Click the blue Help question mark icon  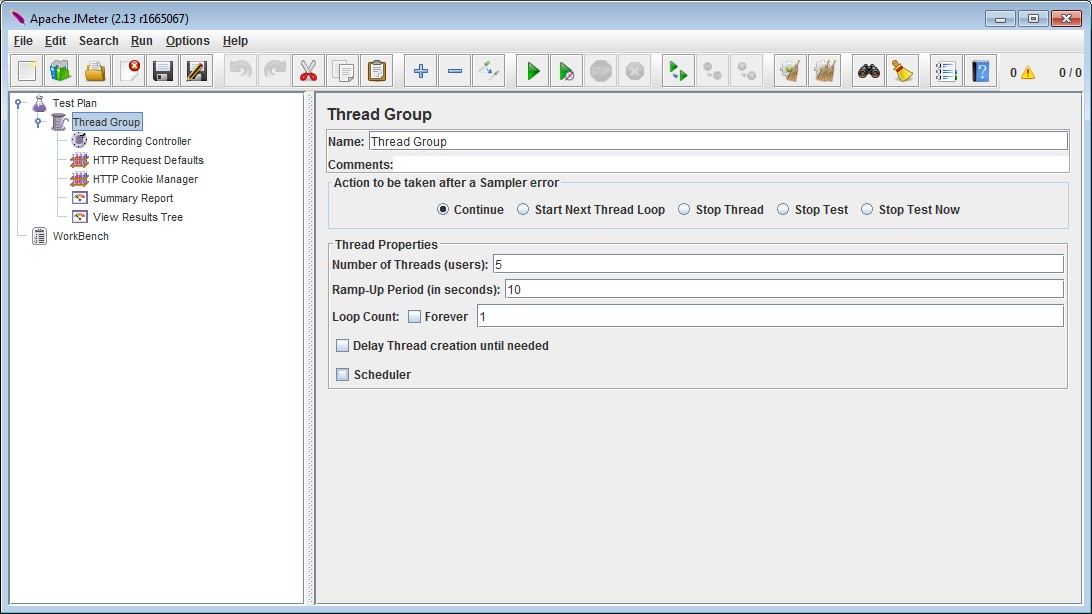coord(981,71)
